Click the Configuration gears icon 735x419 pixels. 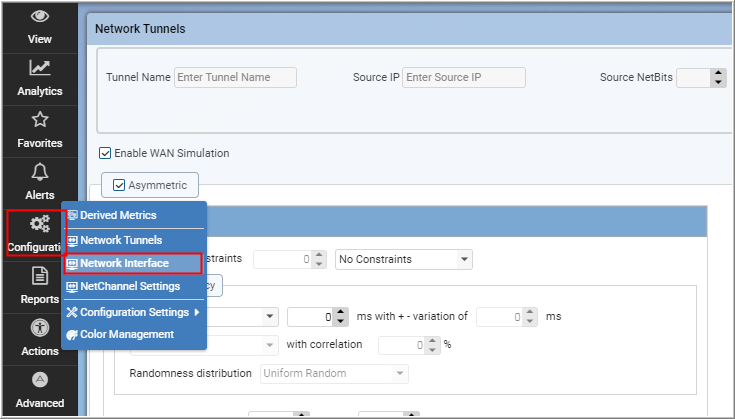[x=40, y=224]
